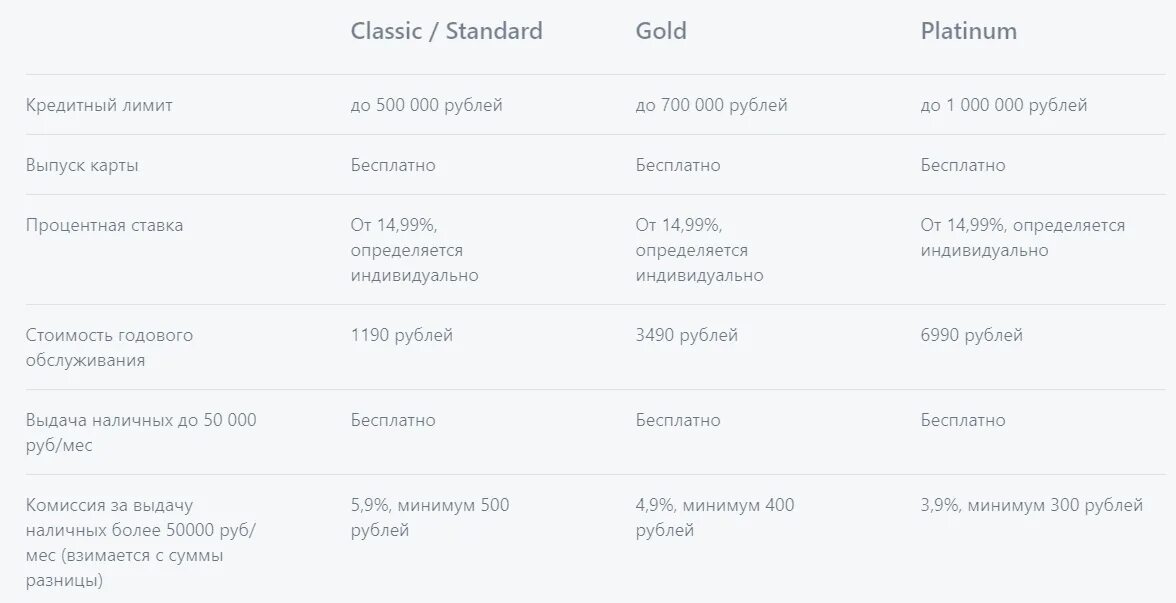
Task: Click the до 1 000 000 рублей cell
Action: tap(1003, 105)
